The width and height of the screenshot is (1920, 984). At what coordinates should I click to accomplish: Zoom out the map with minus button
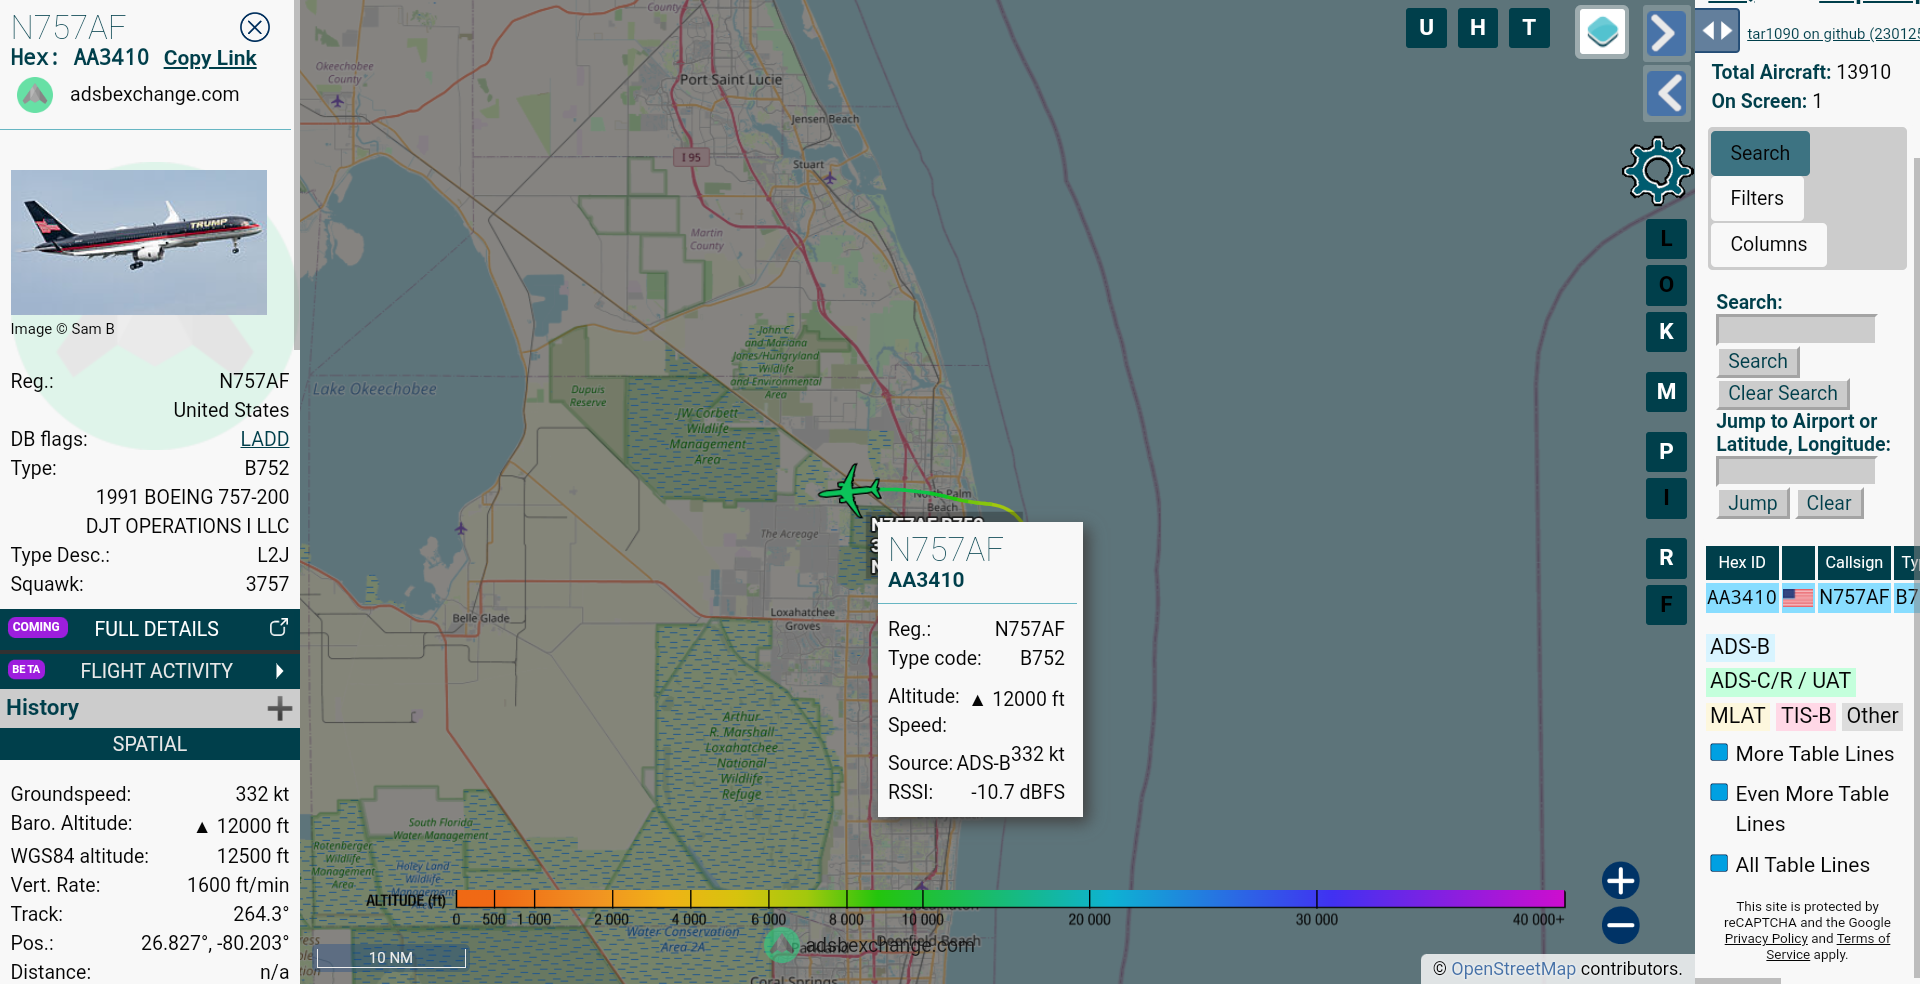[x=1620, y=925]
